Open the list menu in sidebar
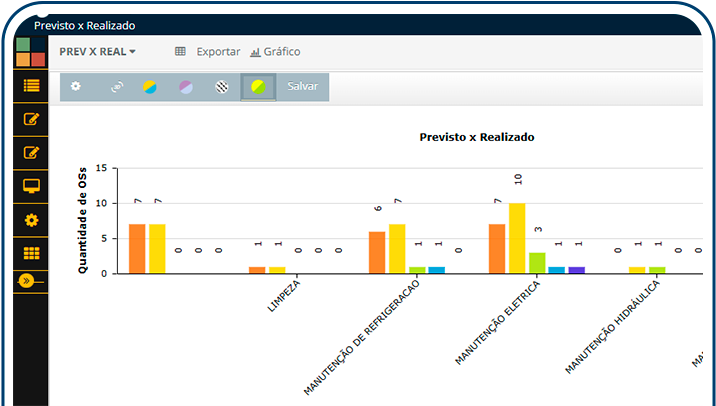This screenshot has width=716, height=406. tap(31, 85)
